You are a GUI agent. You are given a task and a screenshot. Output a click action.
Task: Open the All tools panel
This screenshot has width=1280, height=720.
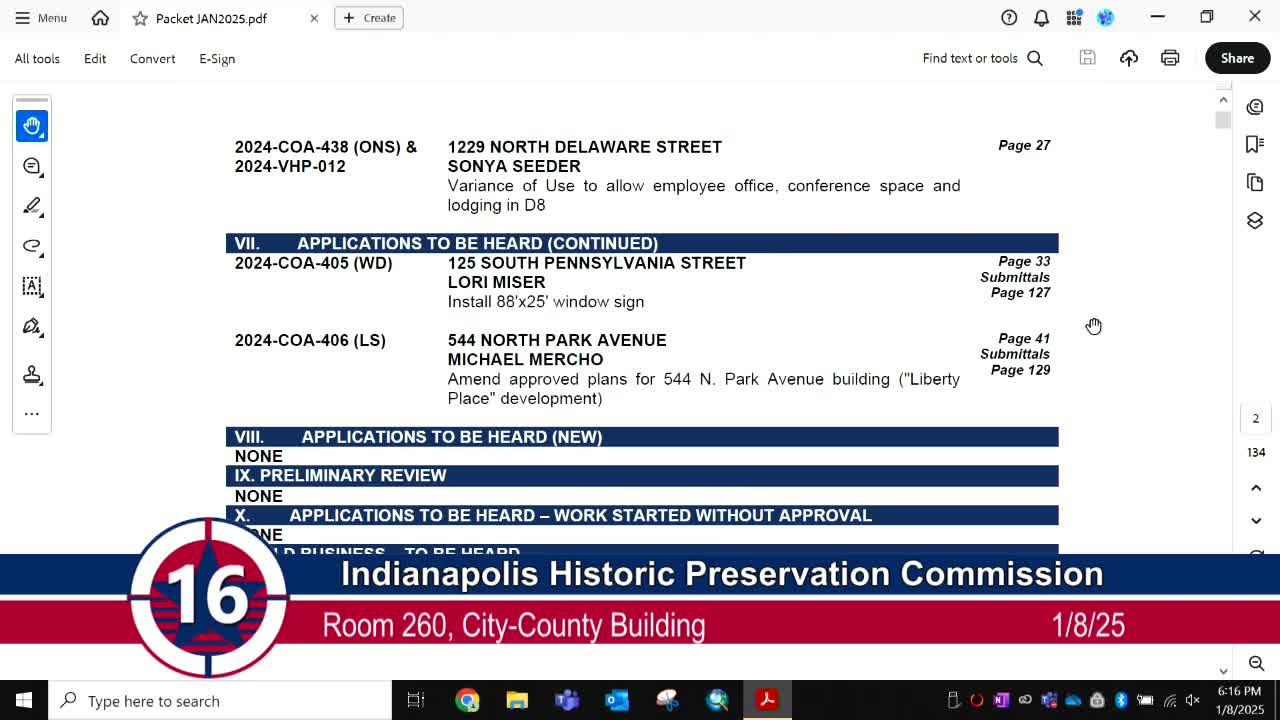click(x=37, y=59)
